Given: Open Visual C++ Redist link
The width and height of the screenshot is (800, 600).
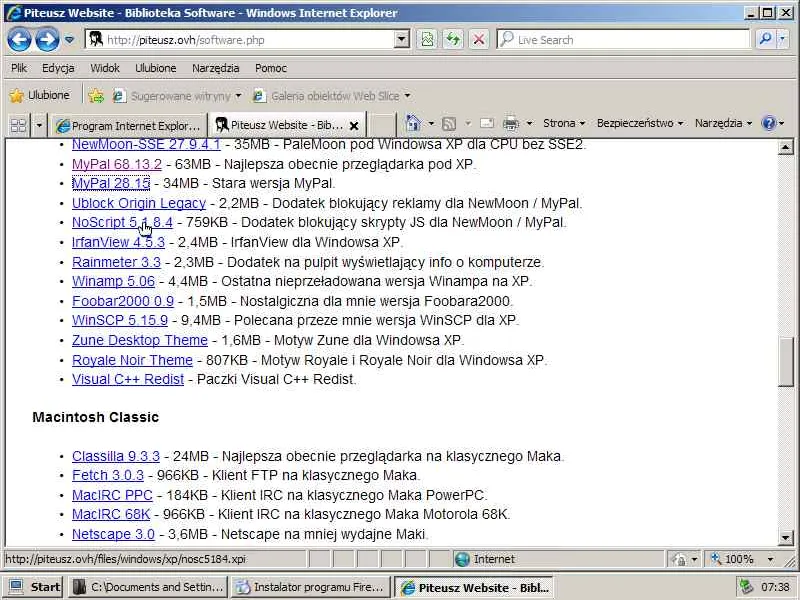Looking at the screenshot, I should point(128,380).
